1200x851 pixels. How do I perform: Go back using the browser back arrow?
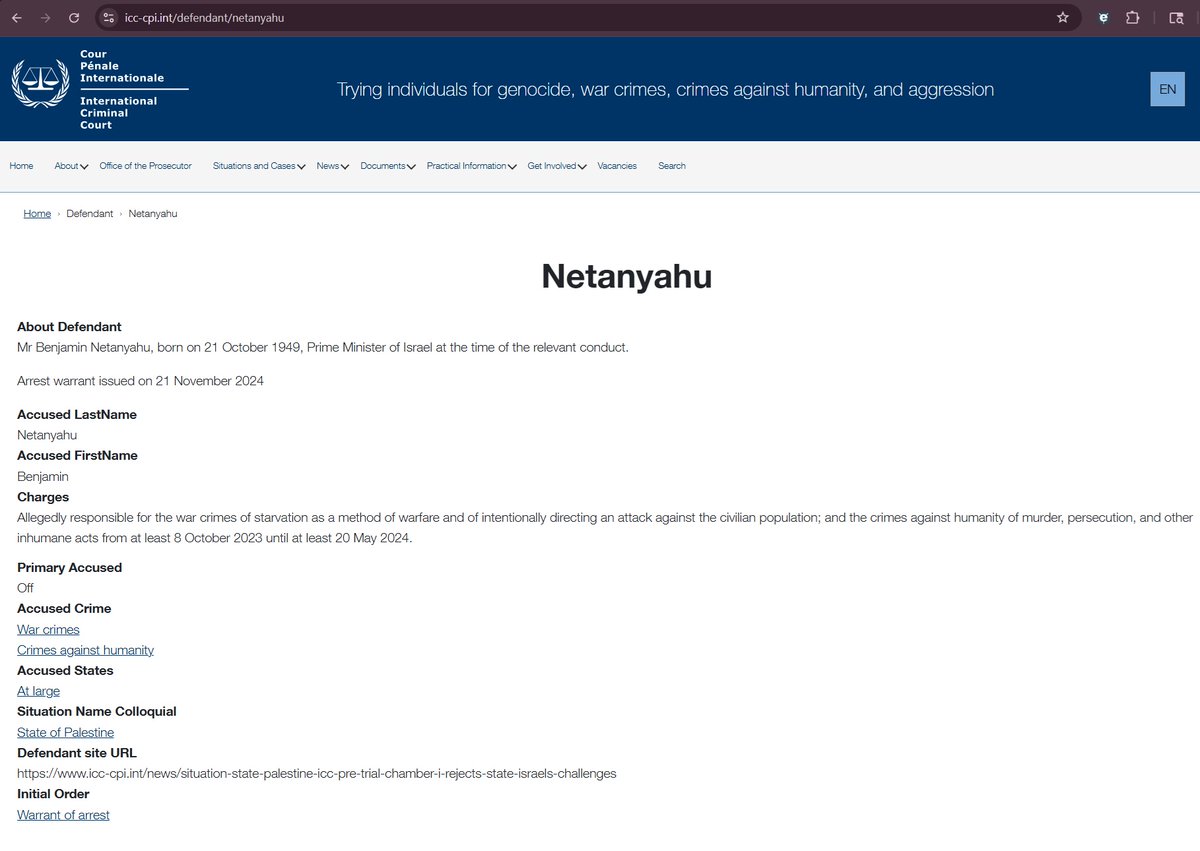[17, 18]
